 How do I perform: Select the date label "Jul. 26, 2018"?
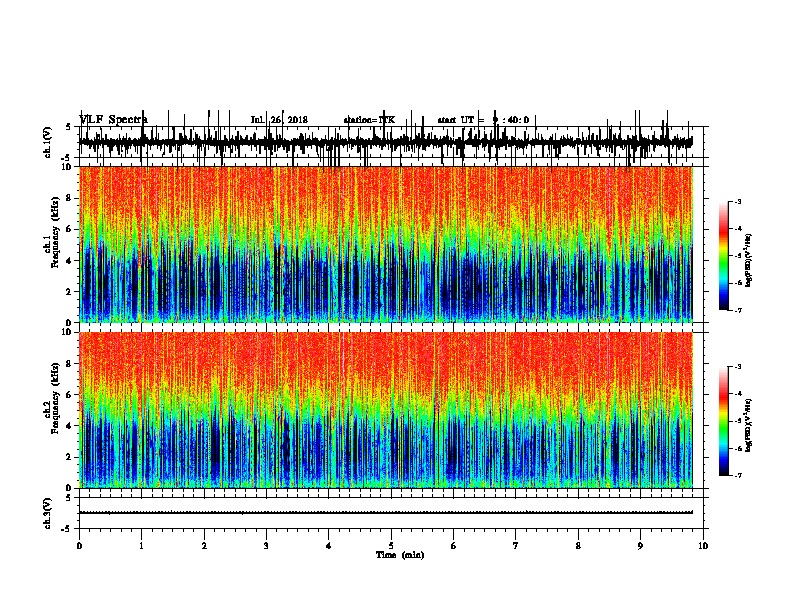(279, 120)
